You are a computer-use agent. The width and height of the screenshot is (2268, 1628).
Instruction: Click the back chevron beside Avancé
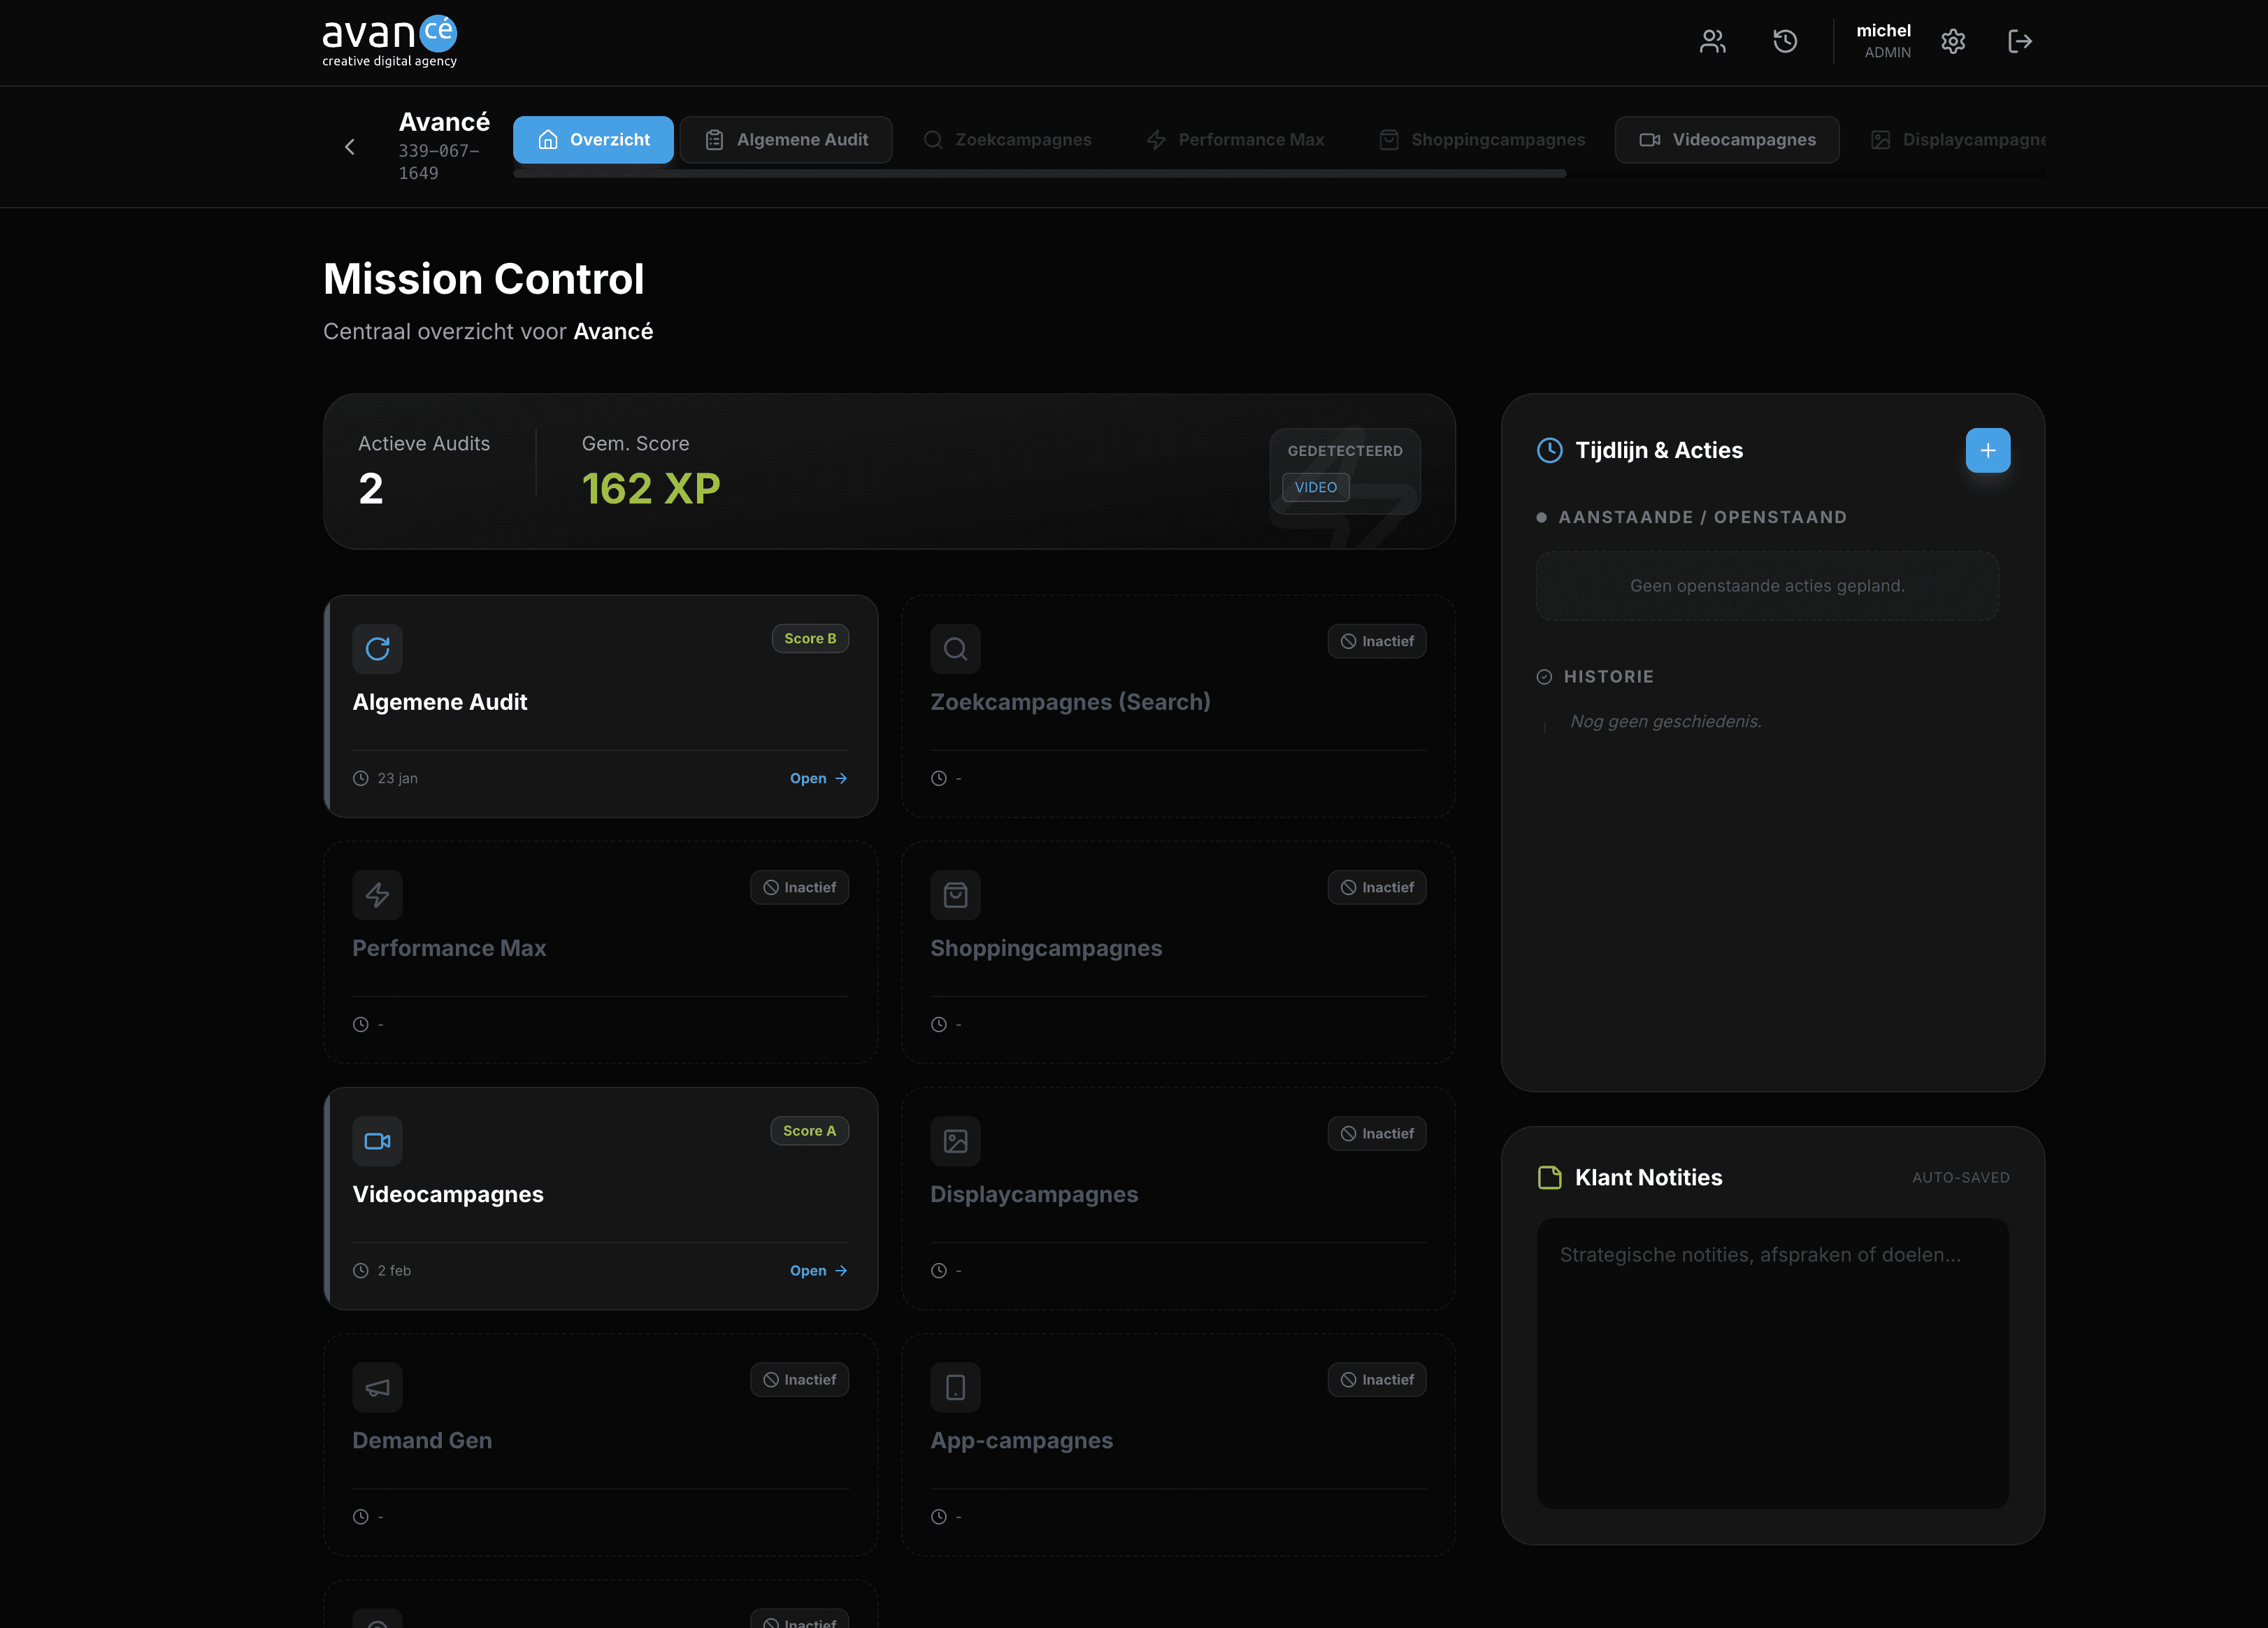click(x=350, y=147)
